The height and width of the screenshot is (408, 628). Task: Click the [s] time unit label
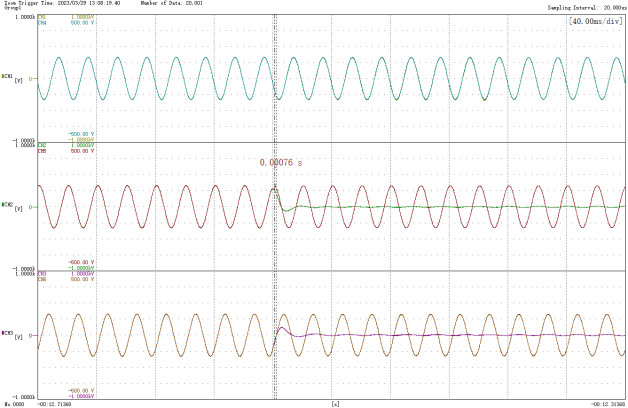tap(334, 403)
